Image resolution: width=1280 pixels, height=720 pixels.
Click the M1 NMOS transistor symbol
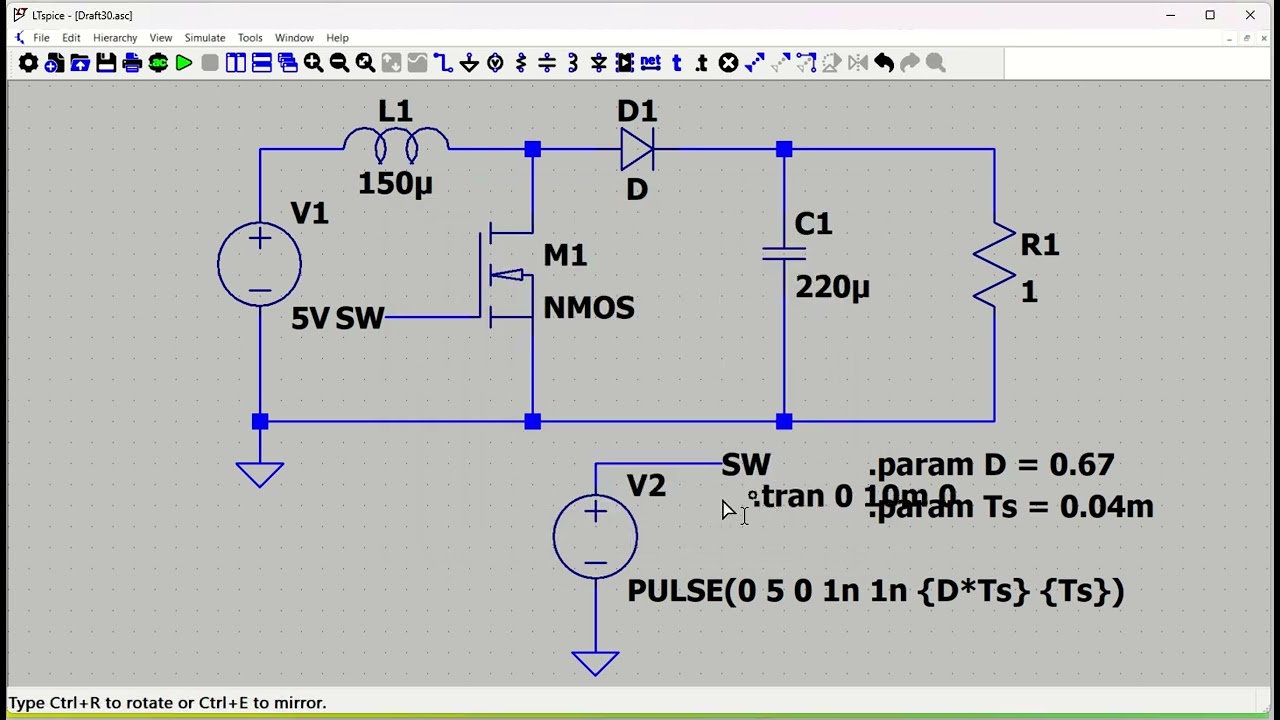pyautogui.click(x=508, y=276)
